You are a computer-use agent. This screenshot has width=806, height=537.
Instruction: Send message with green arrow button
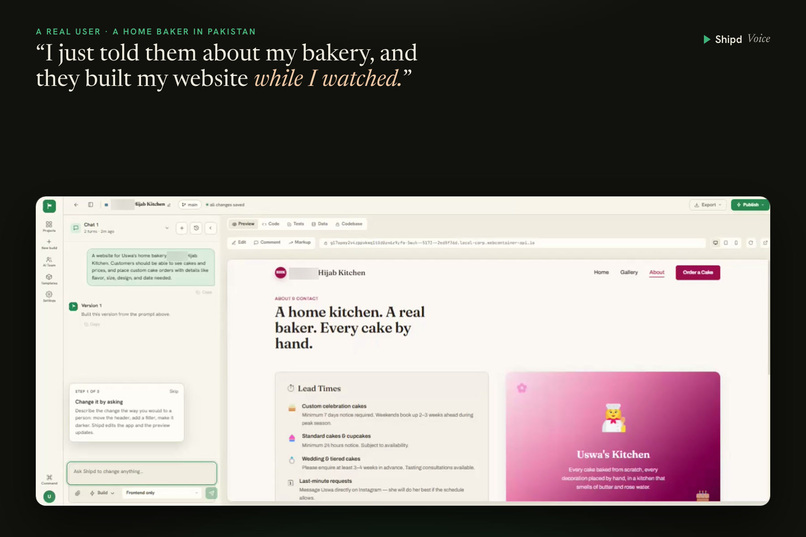(x=211, y=493)
